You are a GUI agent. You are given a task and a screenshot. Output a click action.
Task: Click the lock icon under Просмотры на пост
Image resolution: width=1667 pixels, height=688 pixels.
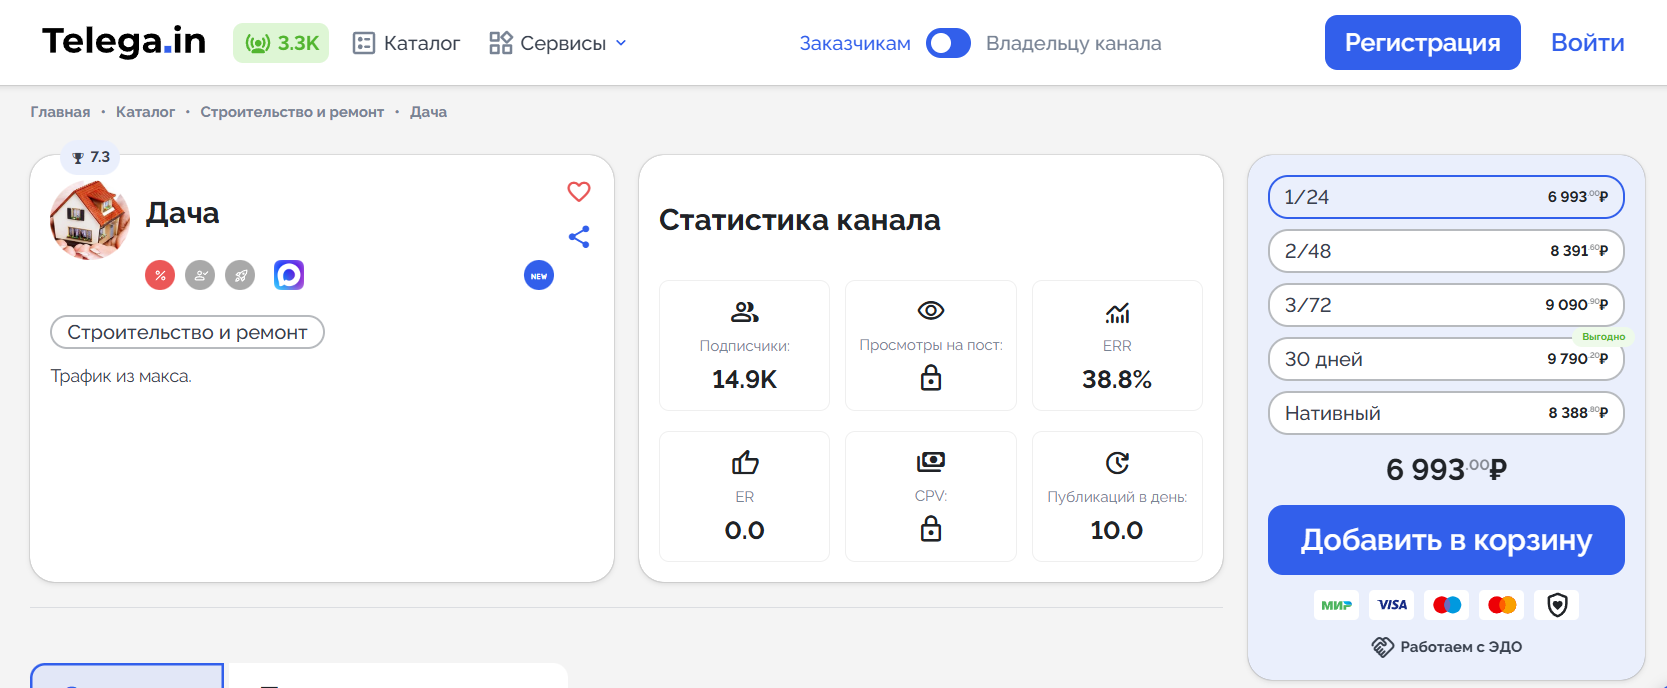pyautogui.click(x=931, y=378)
